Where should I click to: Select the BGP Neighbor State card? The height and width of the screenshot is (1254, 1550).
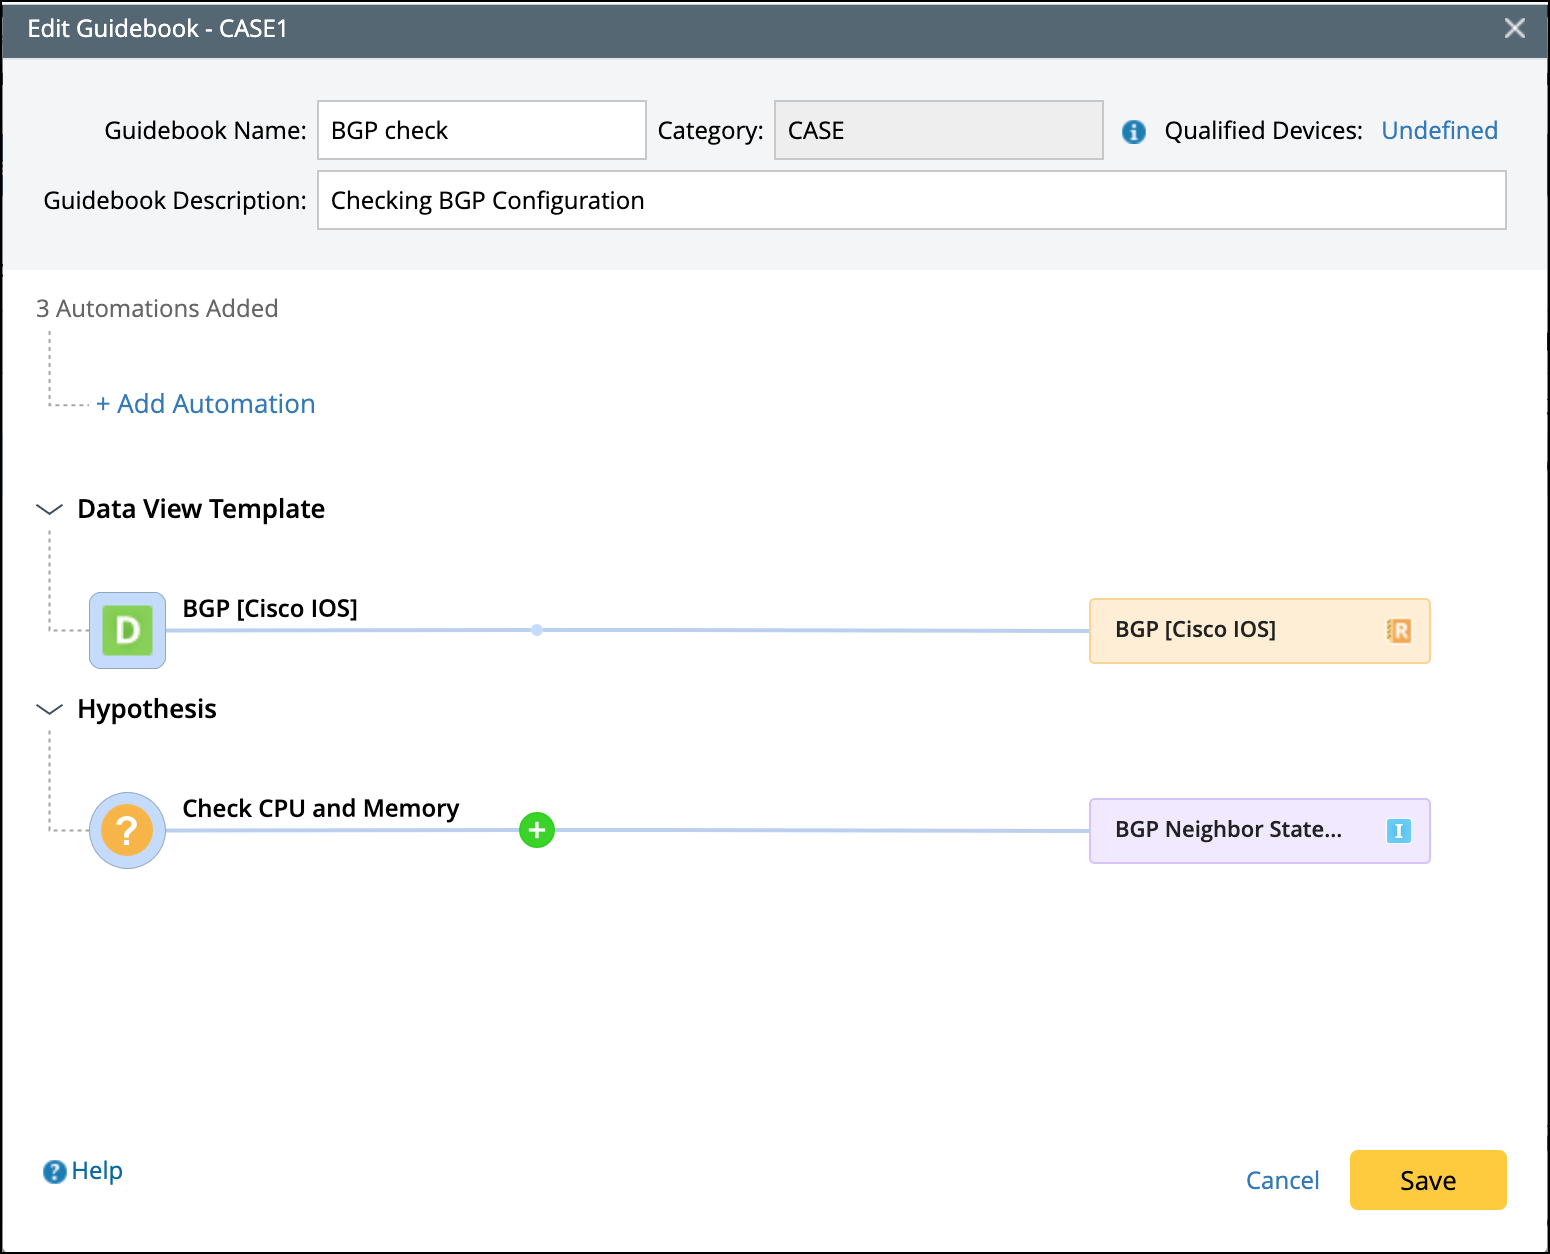(1240, 830)
